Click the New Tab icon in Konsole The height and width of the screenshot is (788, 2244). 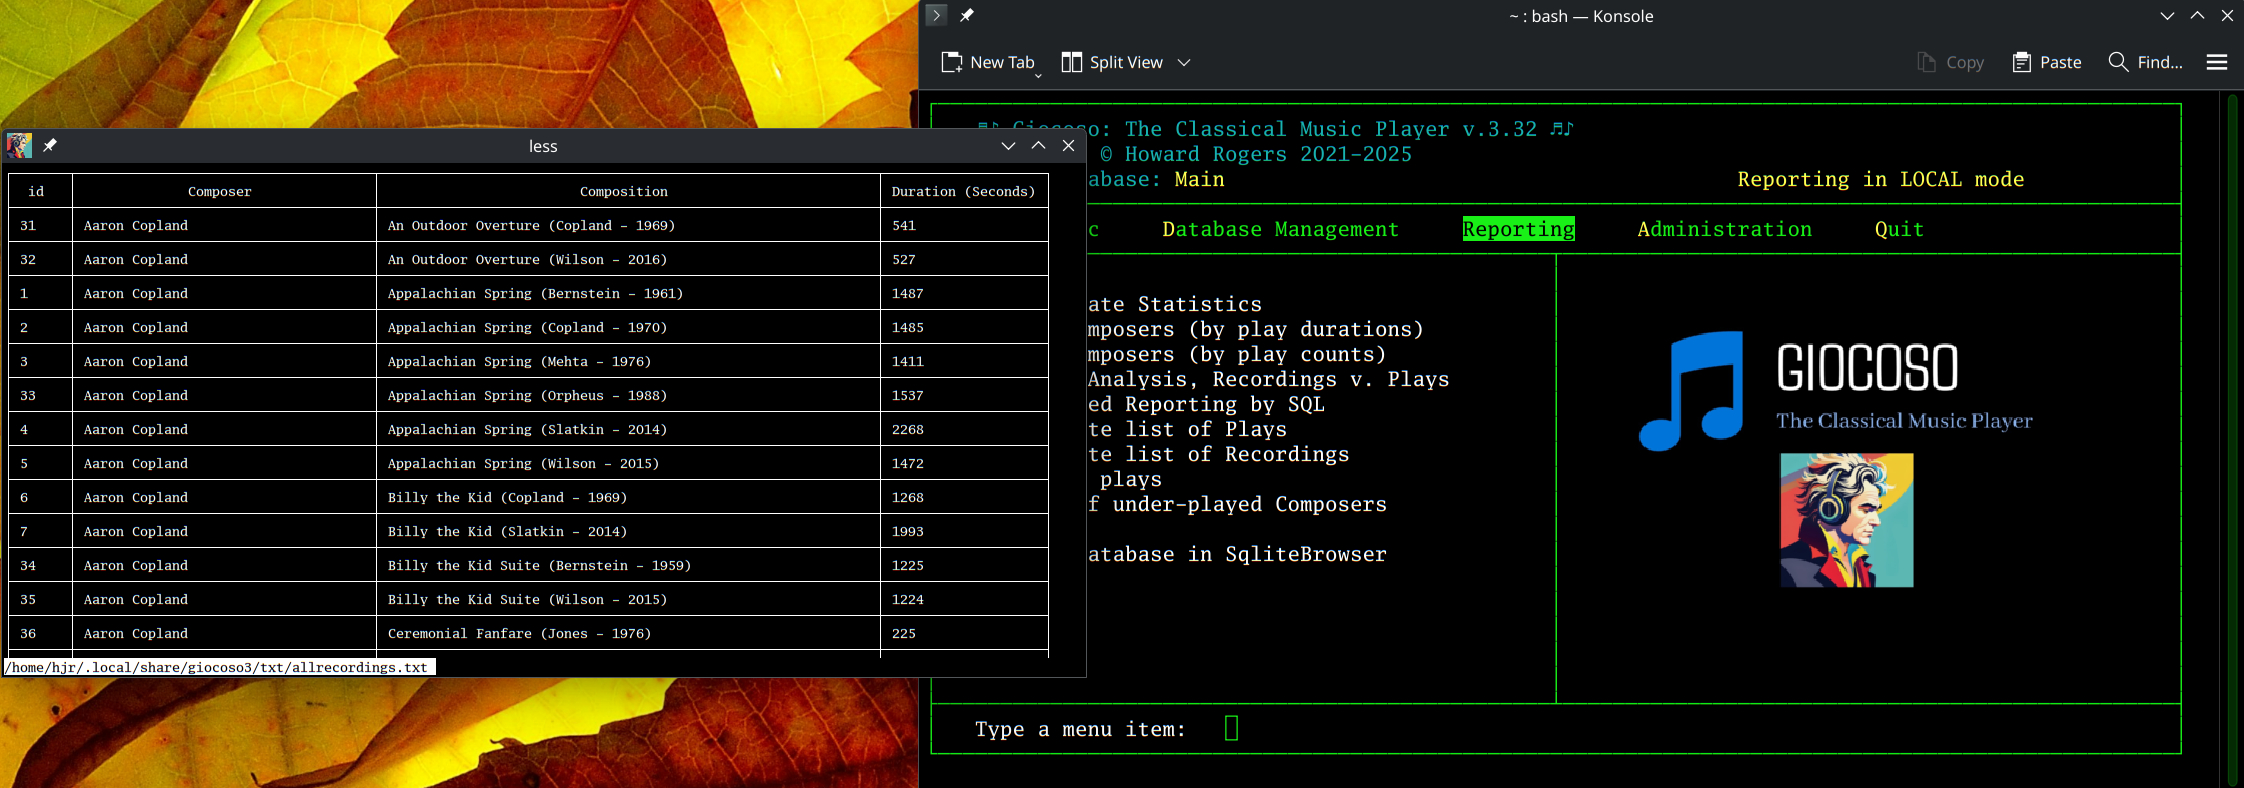[952, 62]
